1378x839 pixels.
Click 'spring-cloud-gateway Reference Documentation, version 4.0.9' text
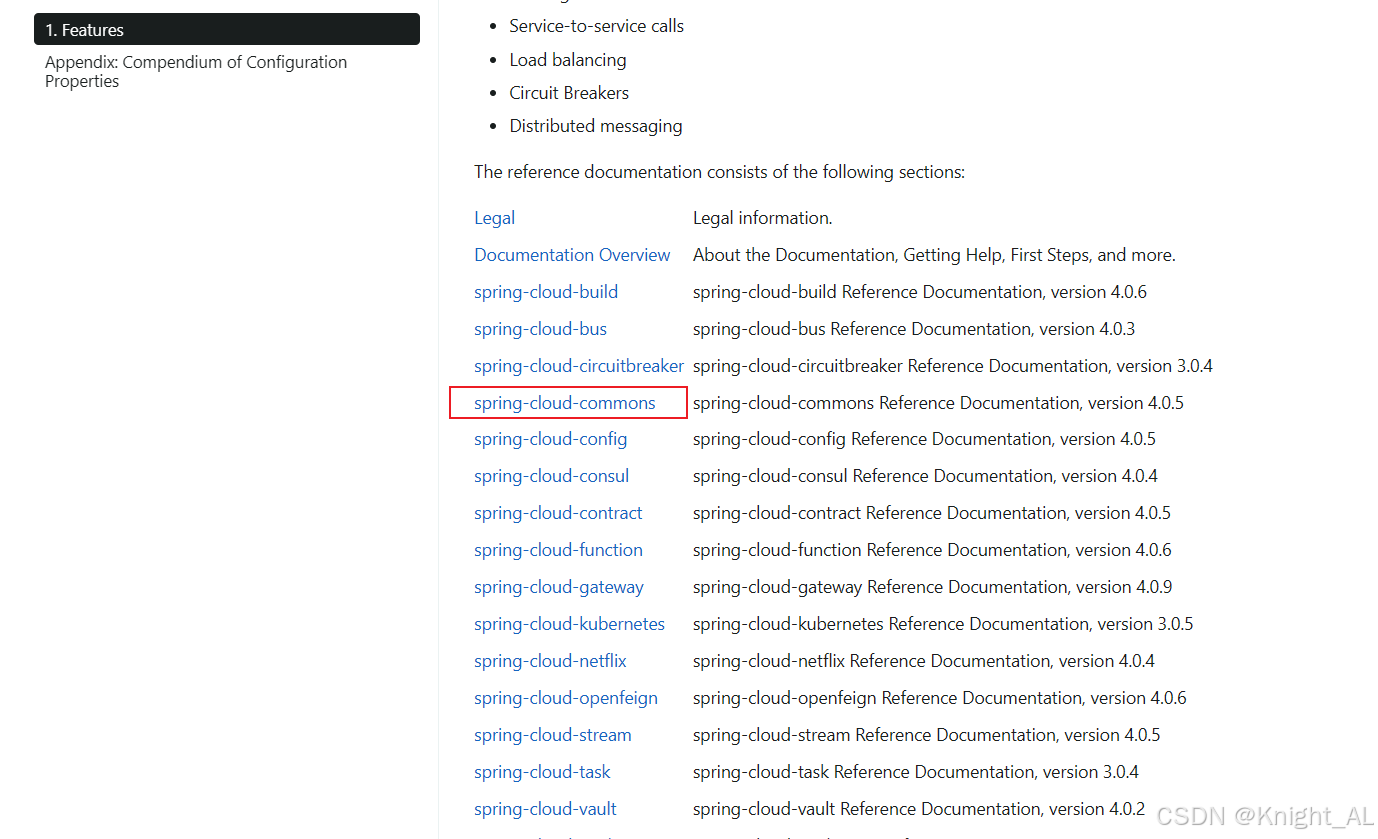933,587
